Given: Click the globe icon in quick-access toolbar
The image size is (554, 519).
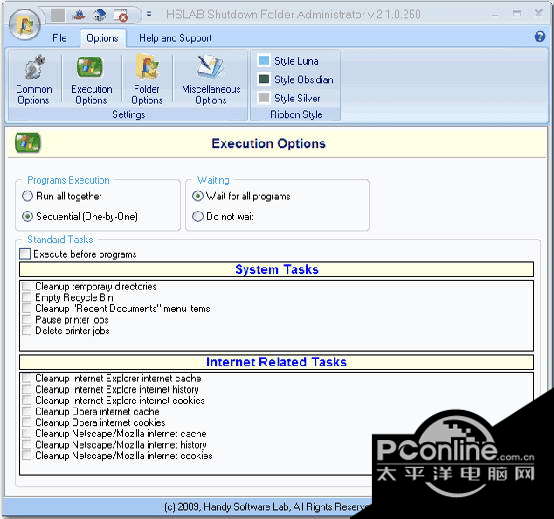Looking at the screenshot, I should coord(100,15).
